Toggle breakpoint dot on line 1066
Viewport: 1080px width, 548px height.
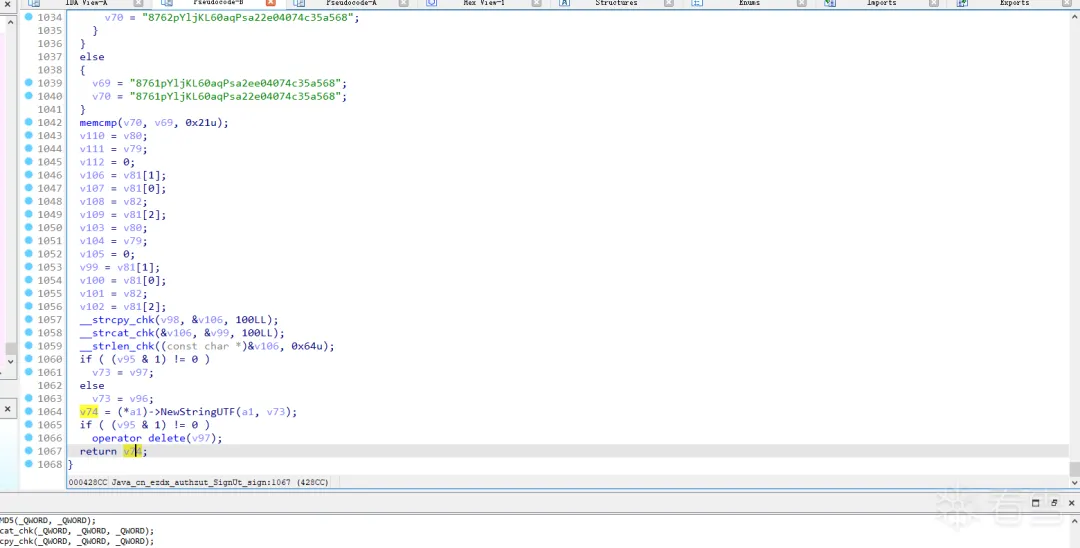coord(29,438)
